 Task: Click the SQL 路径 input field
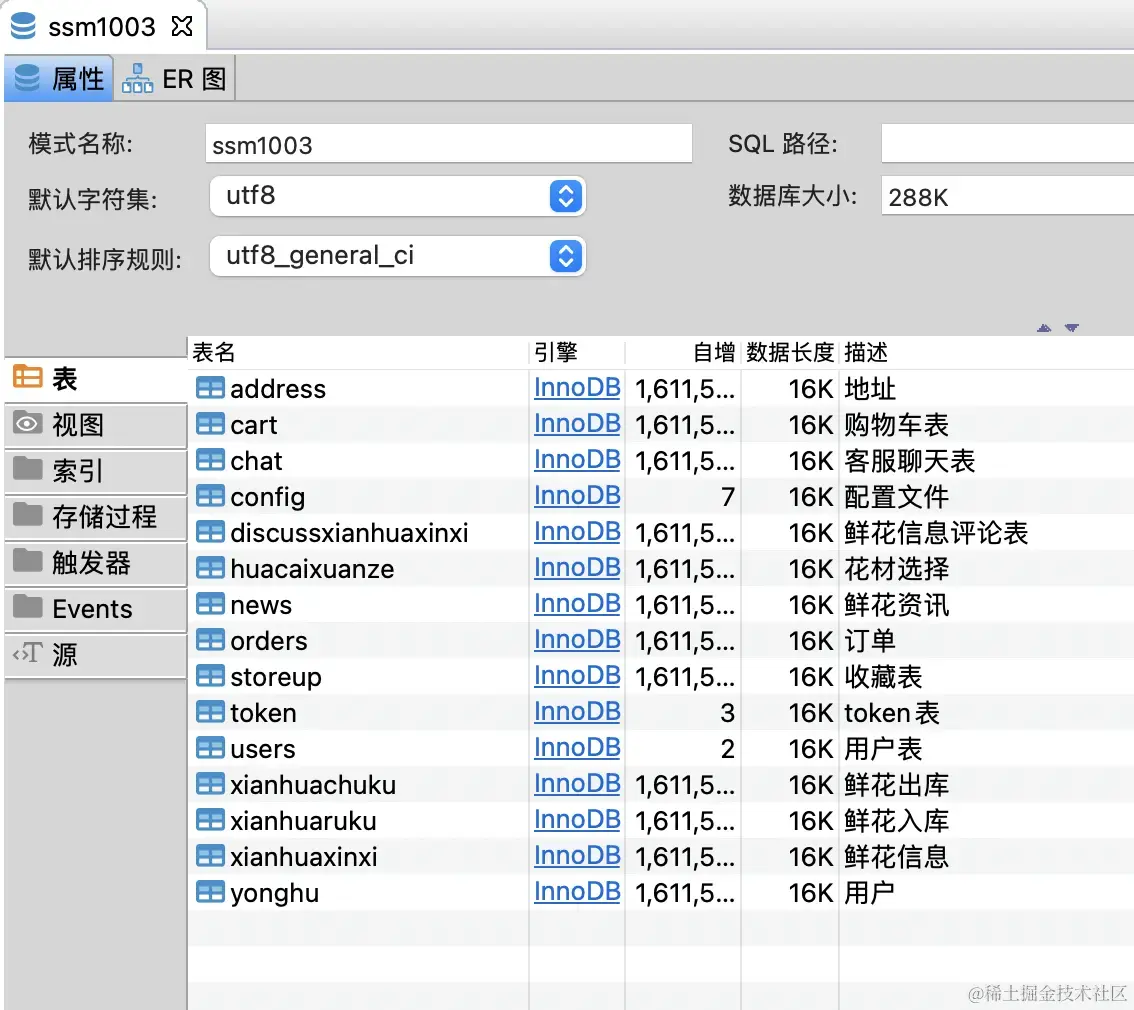point(1007,144)
